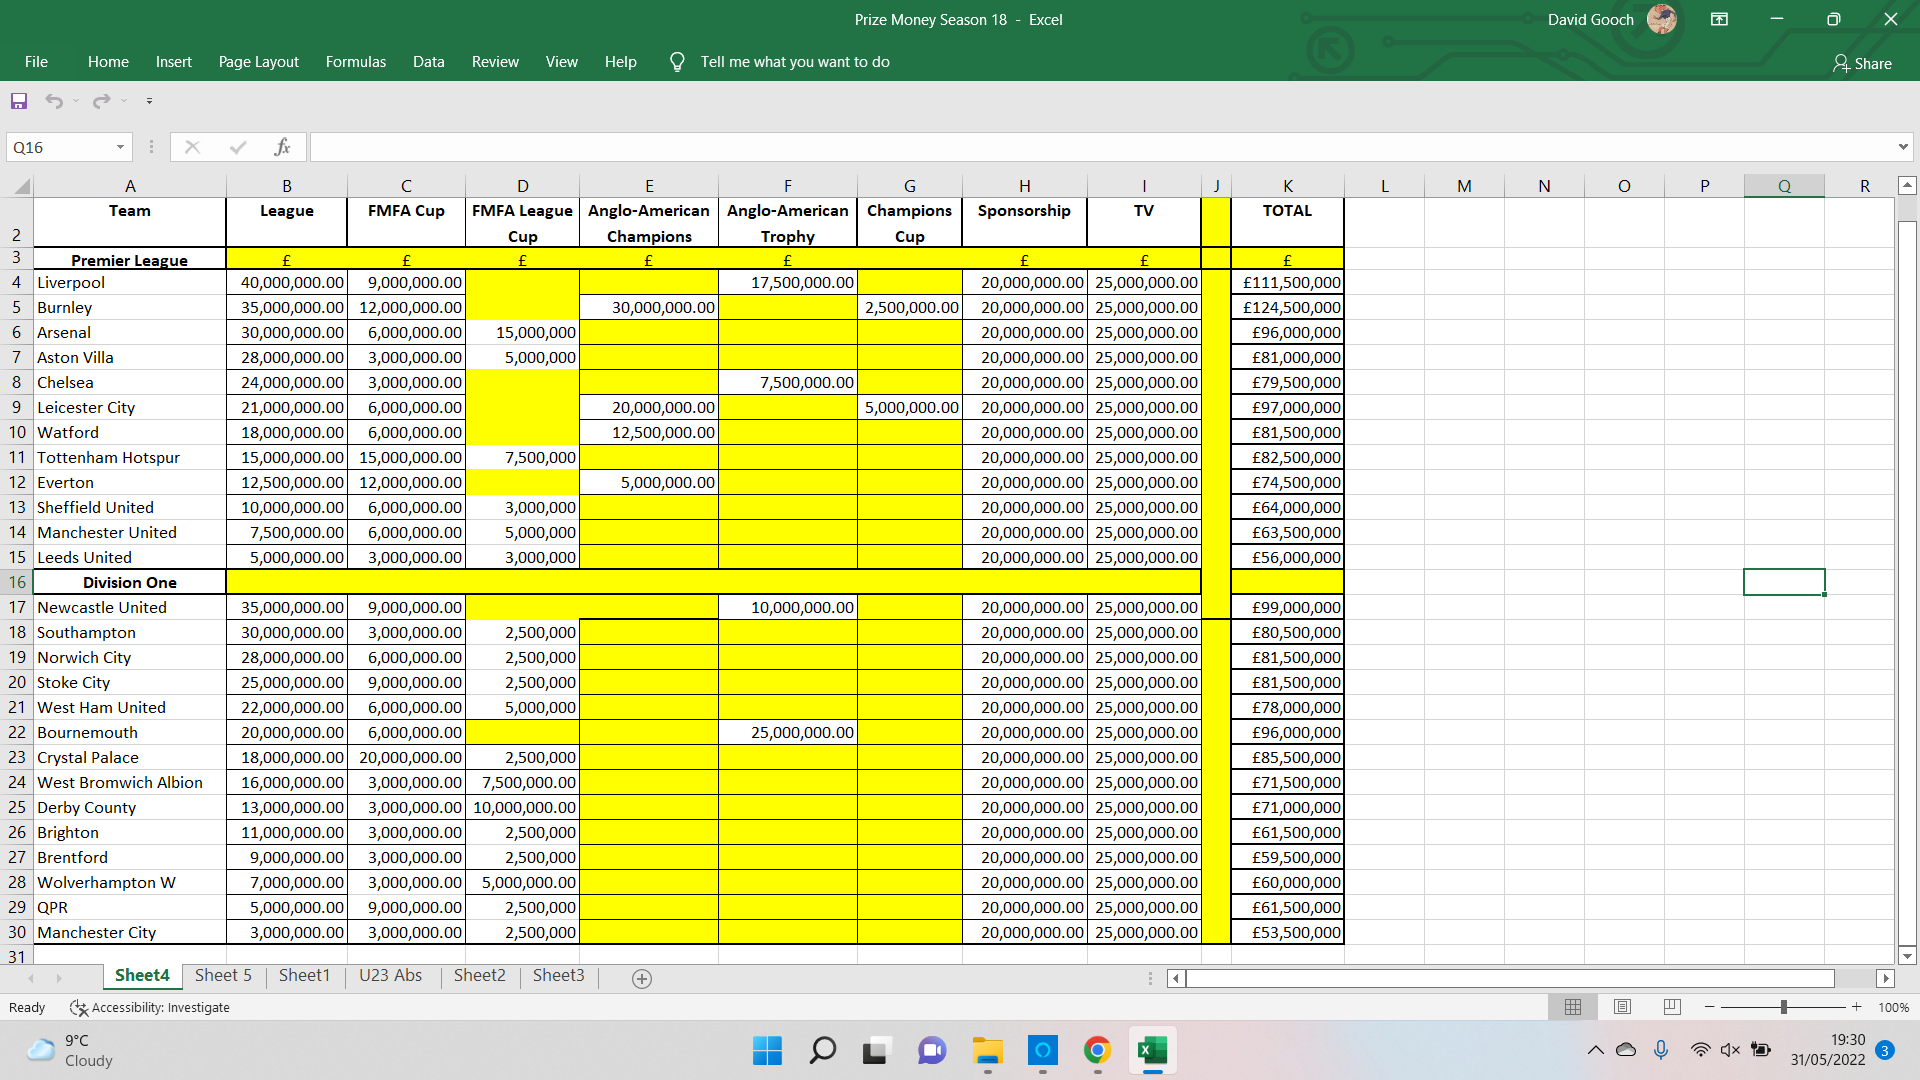Click the Tell me what you want field

tap(794, 62)
